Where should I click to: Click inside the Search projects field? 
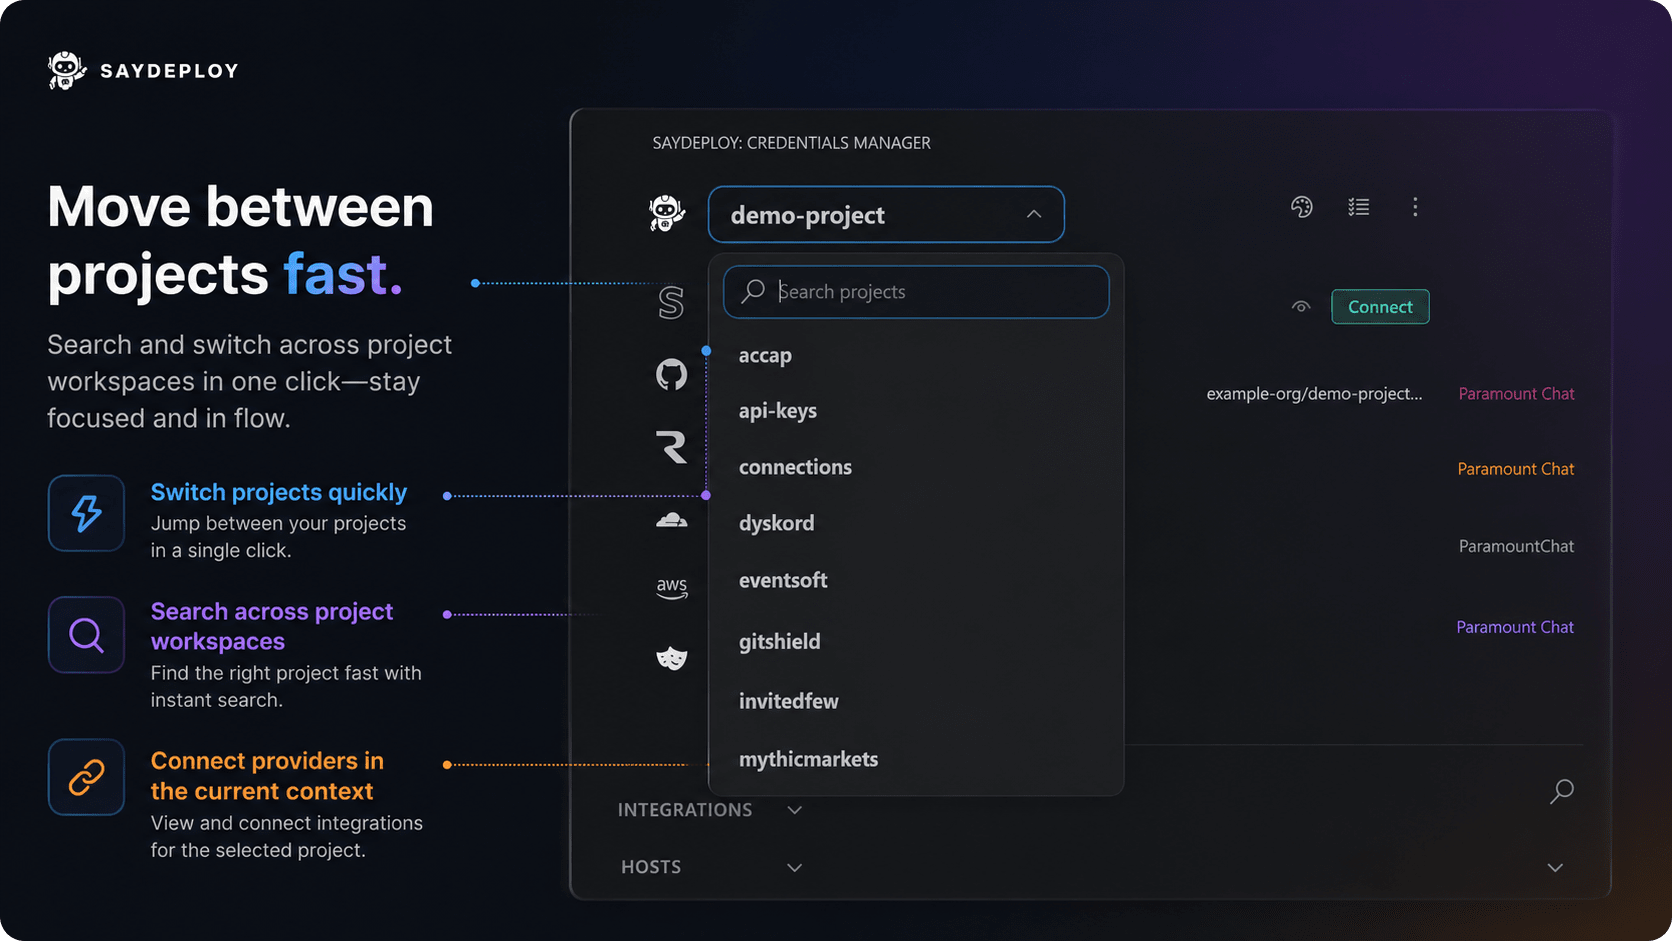click(x=916, y=292)
